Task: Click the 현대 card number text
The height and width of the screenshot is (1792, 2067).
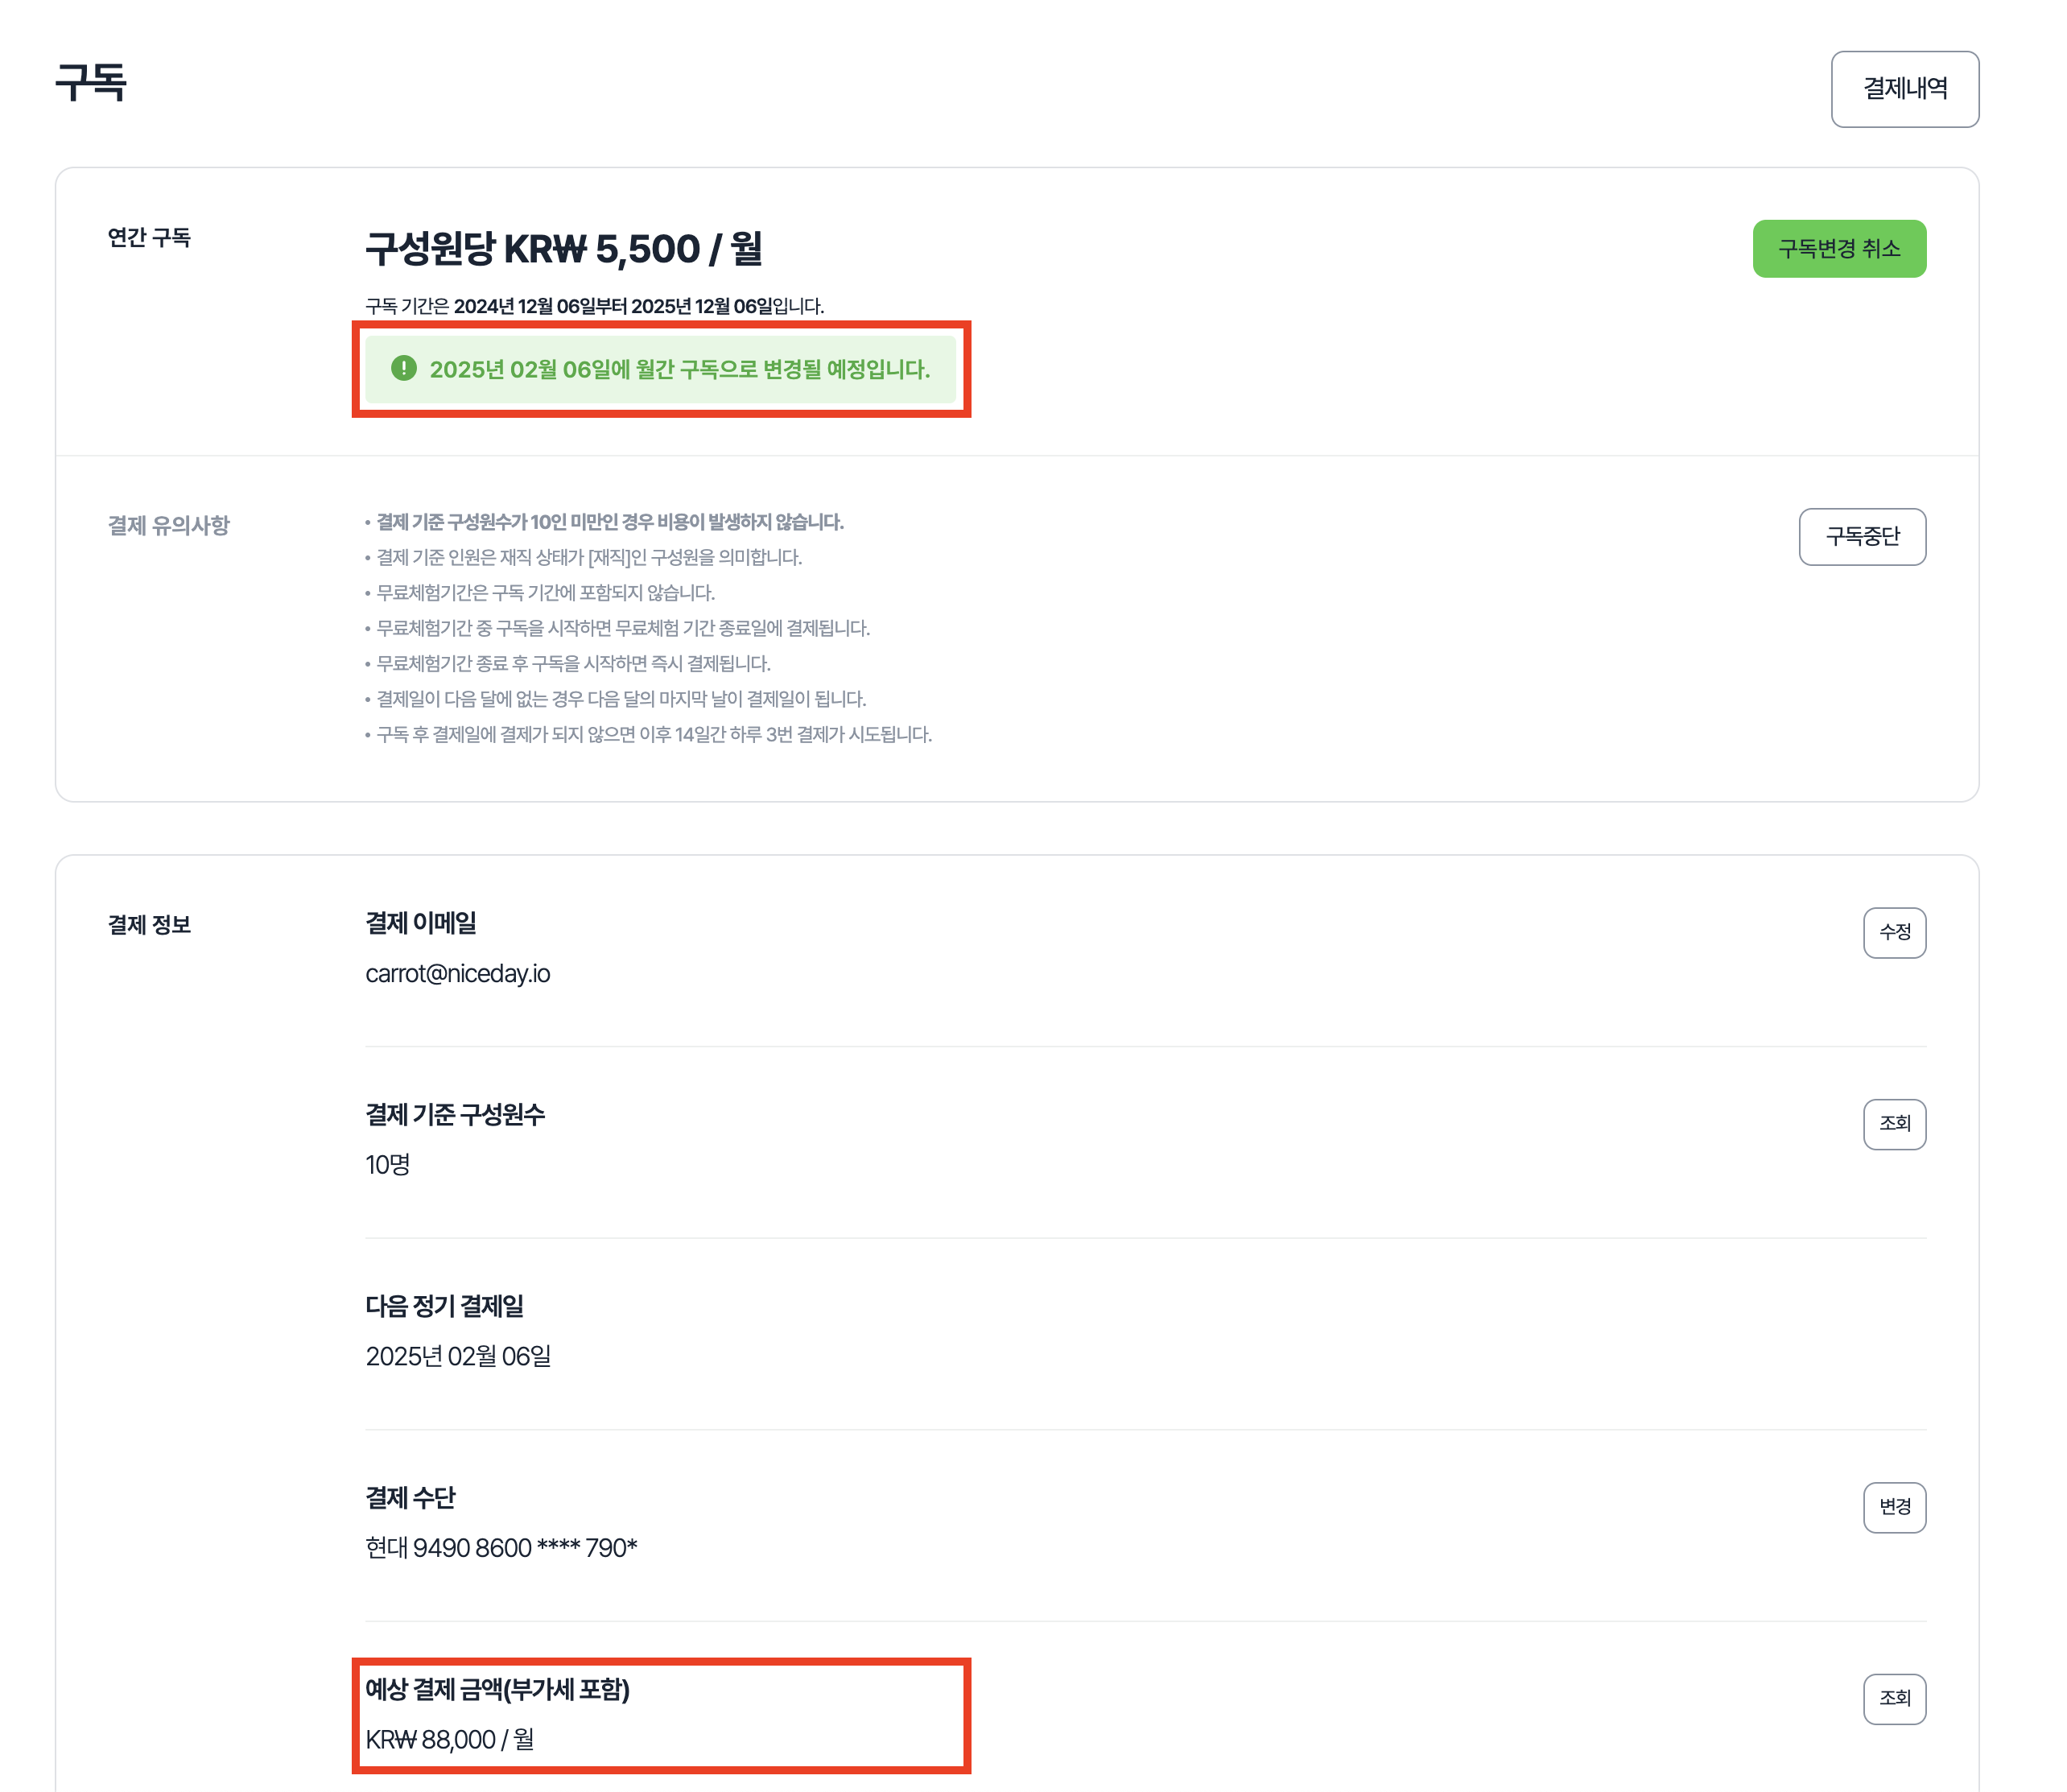Action: tap(501, 1548)
